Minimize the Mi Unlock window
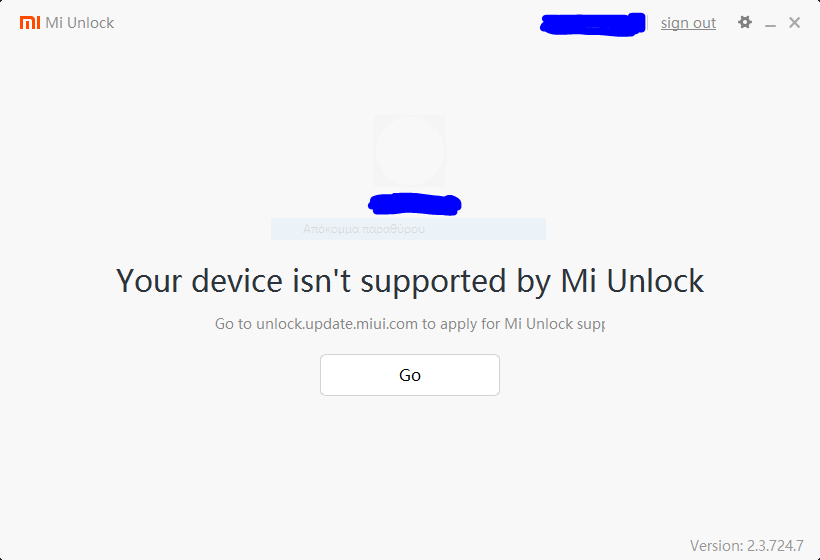 point(770,24)
